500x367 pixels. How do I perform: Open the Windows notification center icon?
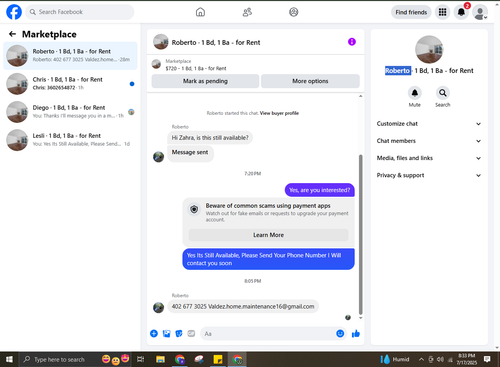click(x=487, y=359)
